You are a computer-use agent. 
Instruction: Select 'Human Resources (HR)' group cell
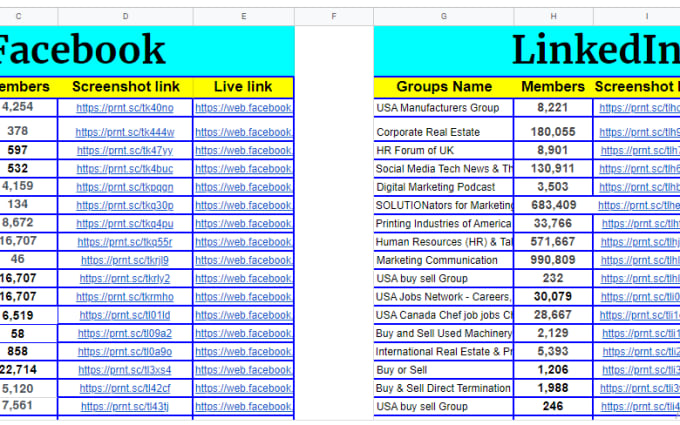[x=444, y=242]
